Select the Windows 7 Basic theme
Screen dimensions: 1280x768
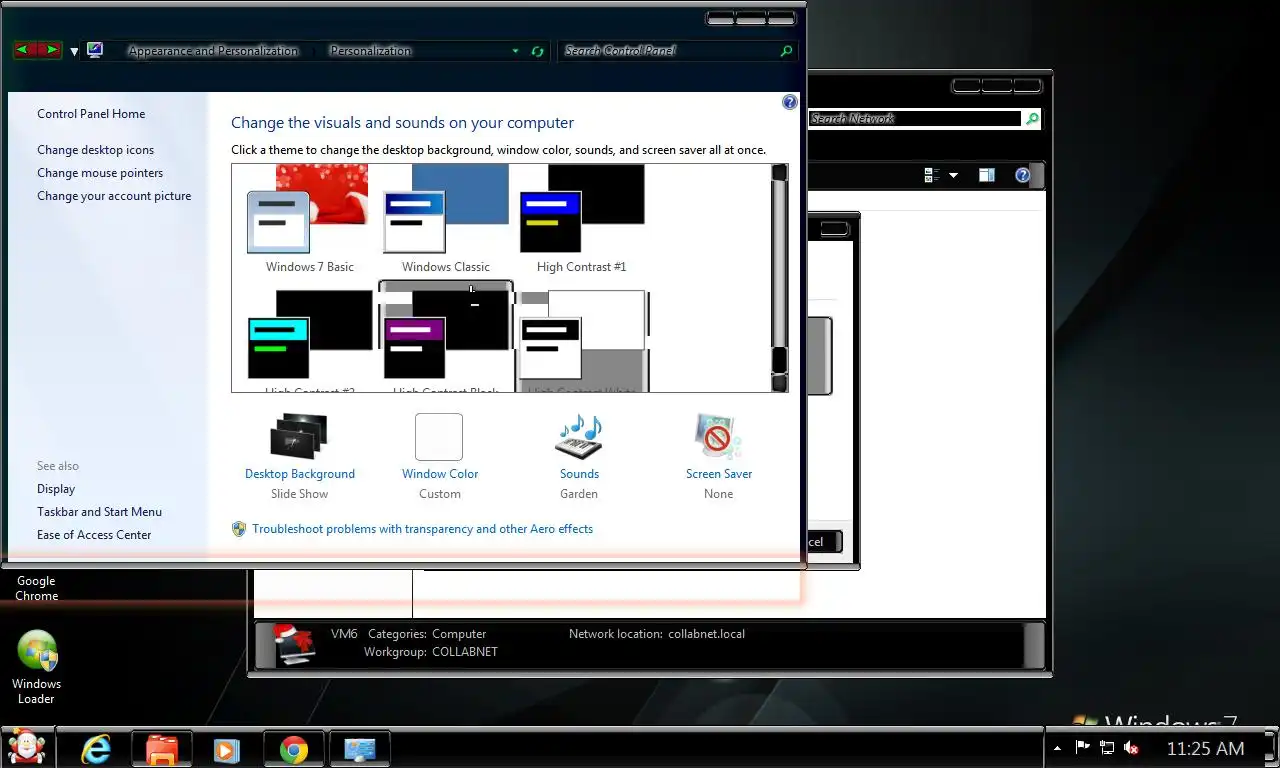[x=309, y=220]
